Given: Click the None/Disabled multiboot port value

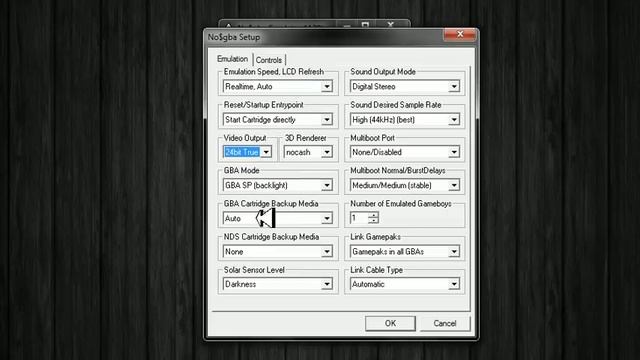Looking at the screenshot, I should coord(377,152).
